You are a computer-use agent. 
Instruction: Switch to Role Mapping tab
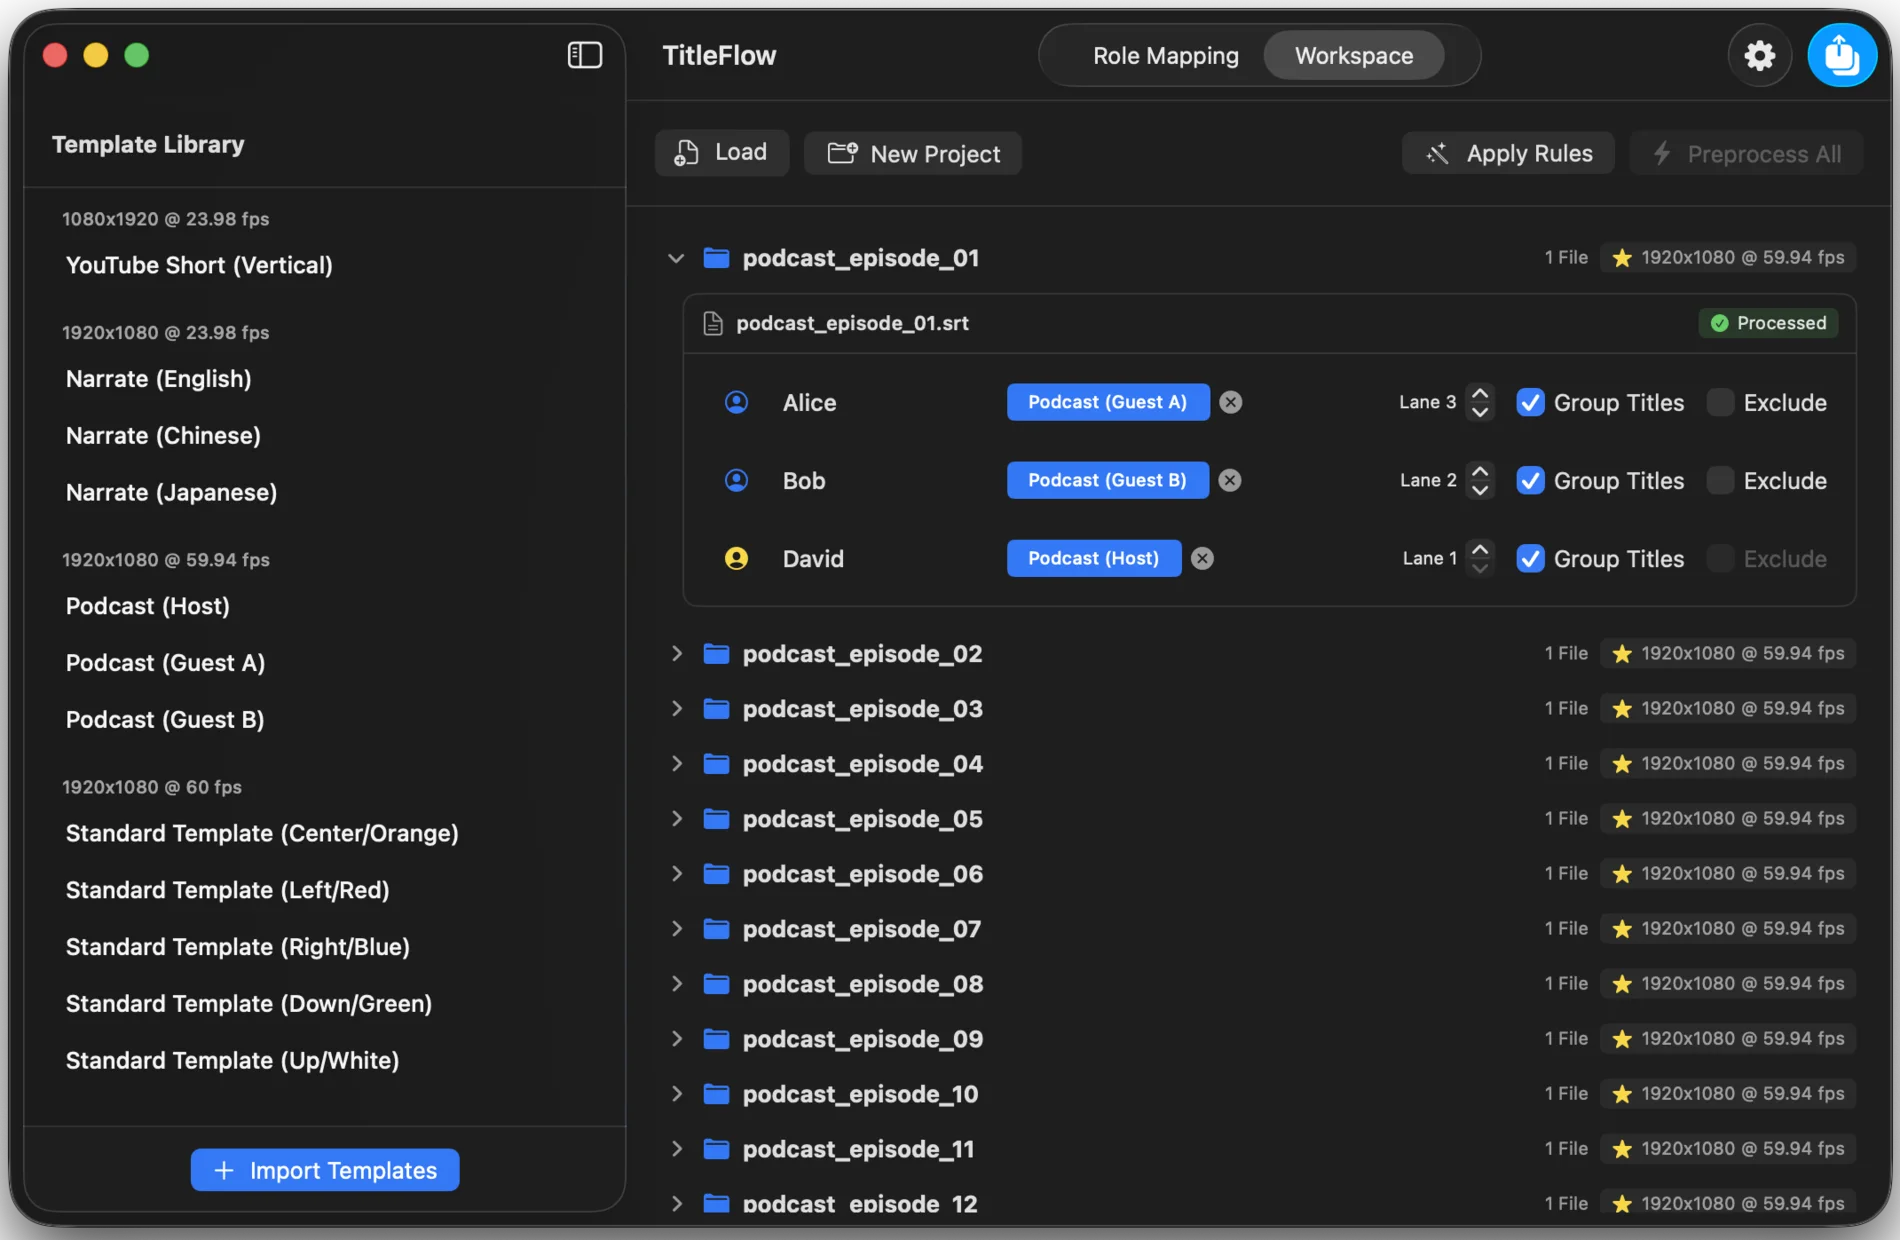tap(1165, 55)
